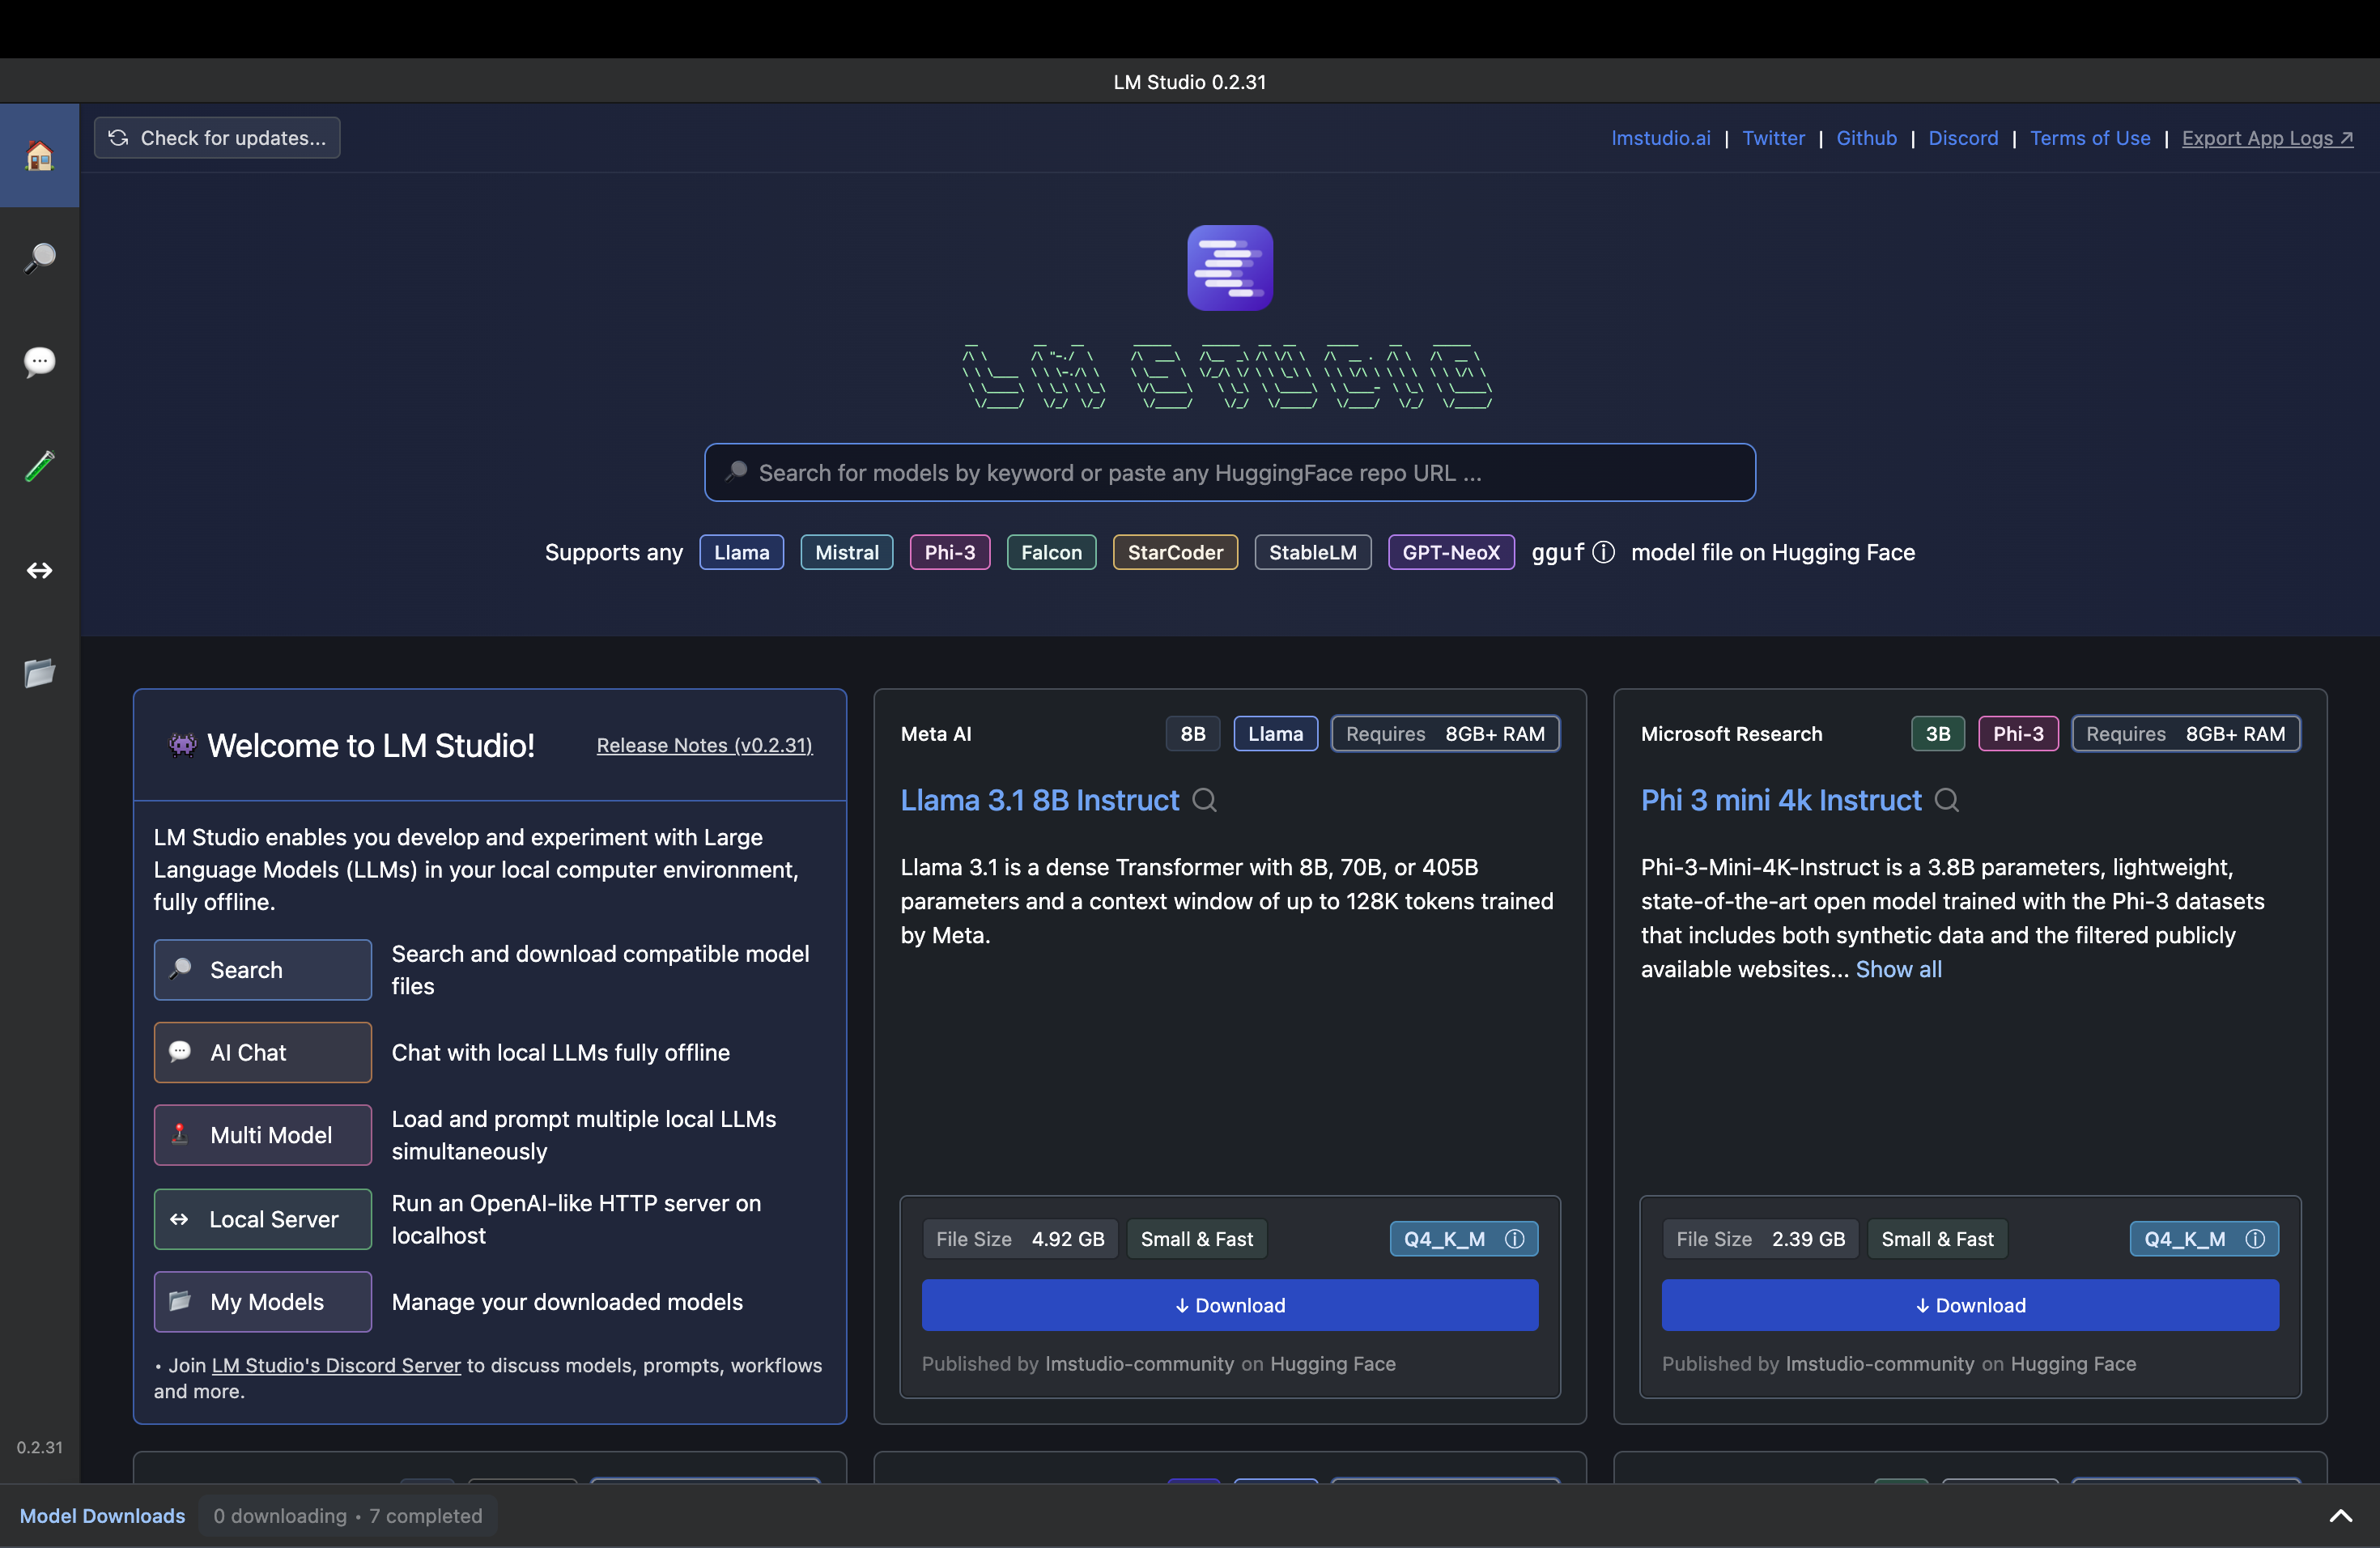This screenshot has height=1548, width=2380.
Task: Download the Llama 3.1 8B Instruct model
Action: pos(1230,1305)
